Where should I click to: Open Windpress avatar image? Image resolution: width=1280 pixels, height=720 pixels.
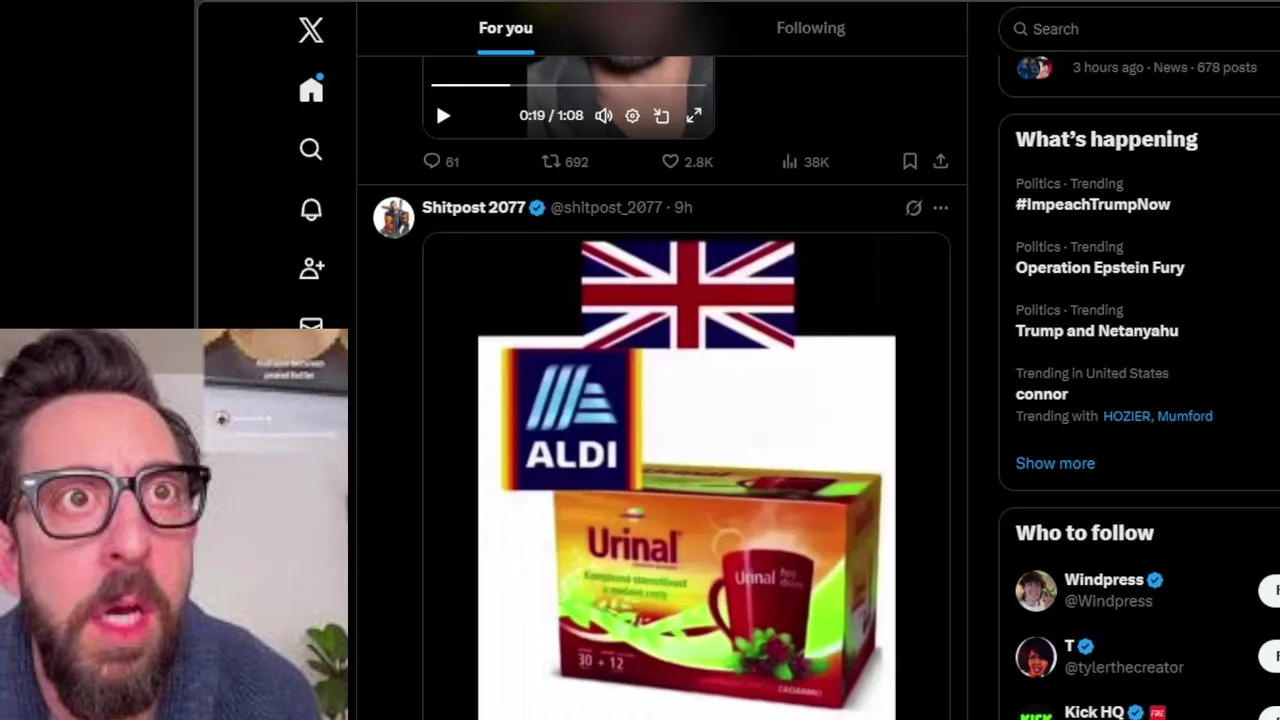1036,590
